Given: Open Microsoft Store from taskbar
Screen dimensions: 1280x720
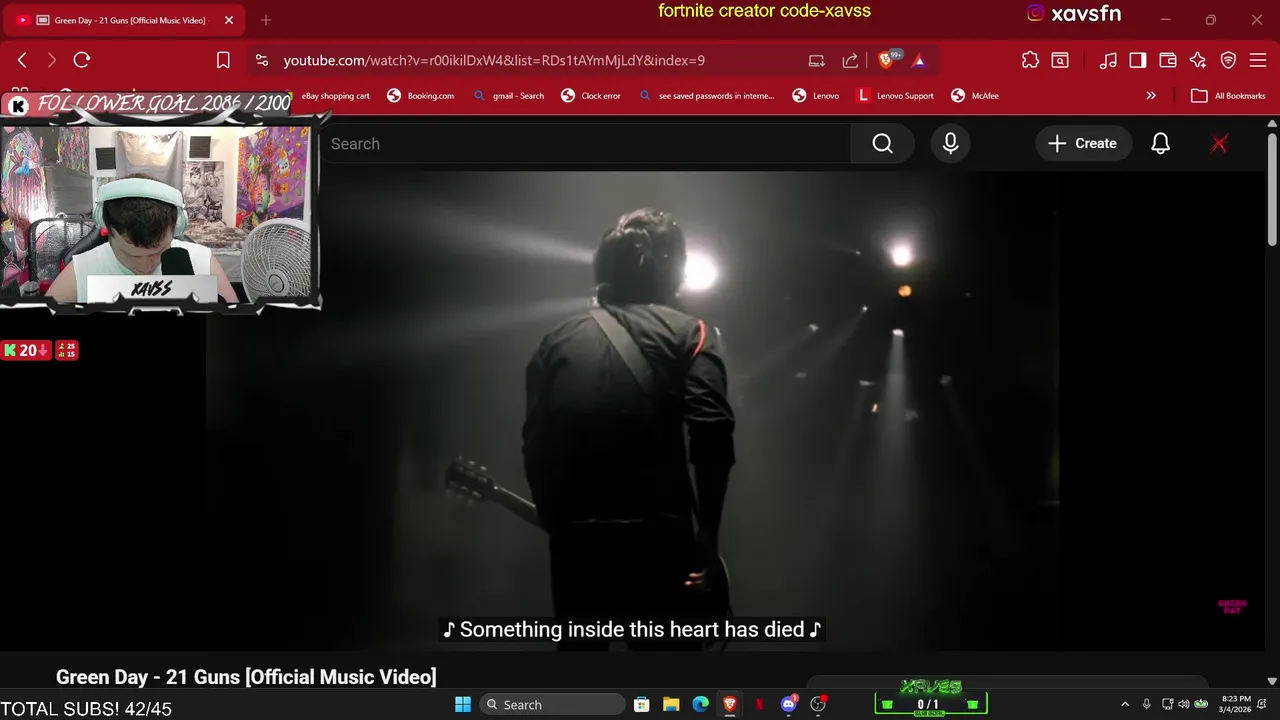Looking at the screenshot, I should tap(642, 704).
